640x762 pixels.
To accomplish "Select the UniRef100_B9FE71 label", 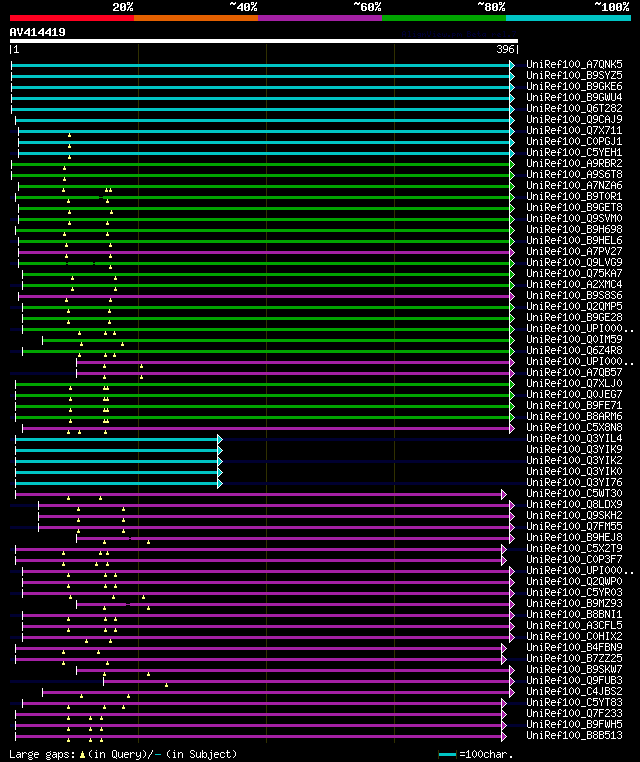I will 574,405.
